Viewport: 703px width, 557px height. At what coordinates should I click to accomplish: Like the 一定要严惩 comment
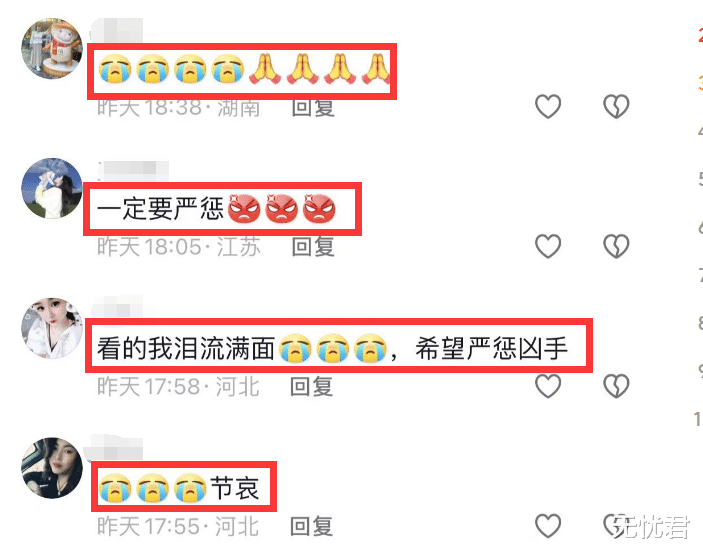click(548, 246)
